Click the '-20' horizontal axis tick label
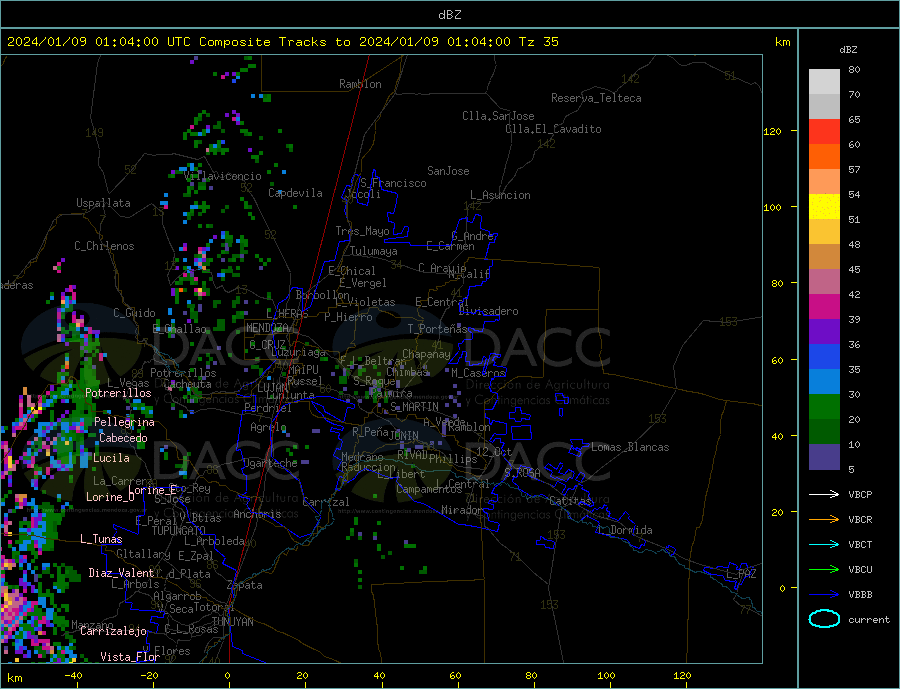 point(149,676)
